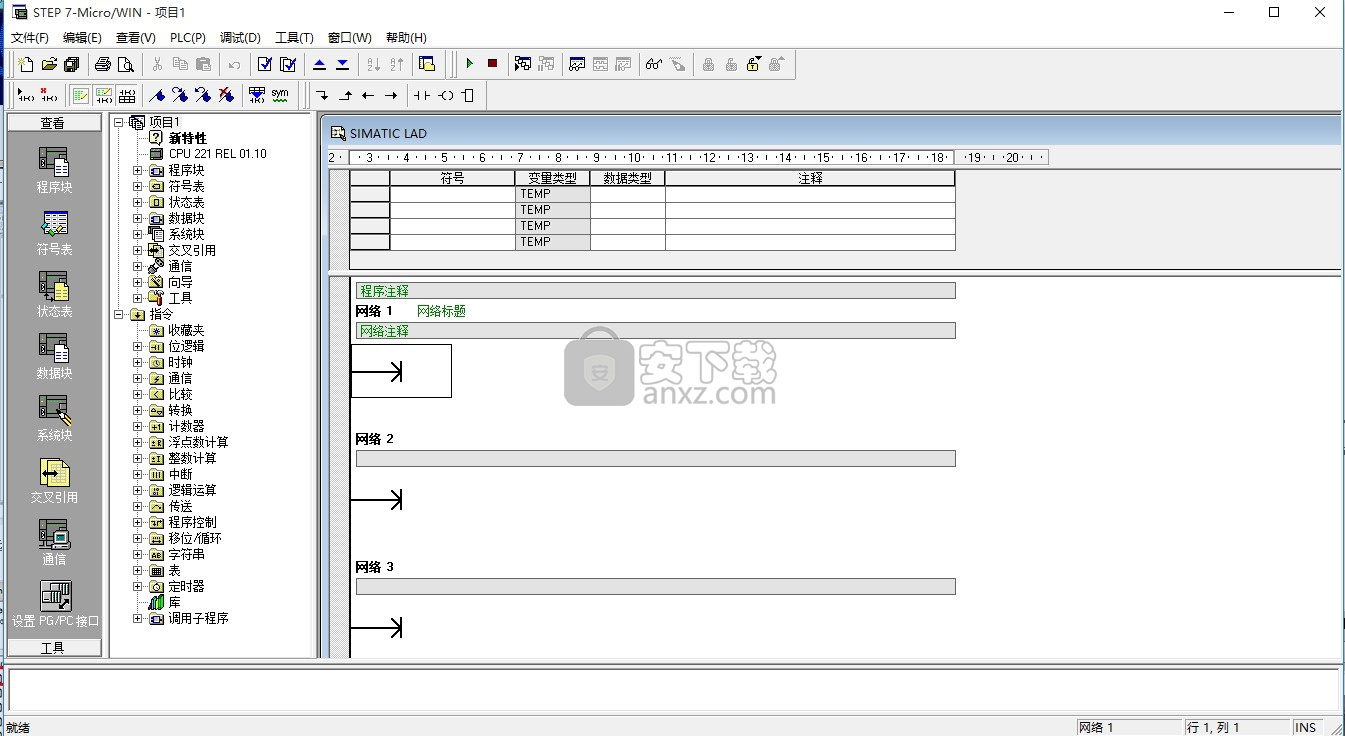Open 通信 from the view sidebar
The height and width of the screenshot is (736, 1345).
[x=54, y=542]
